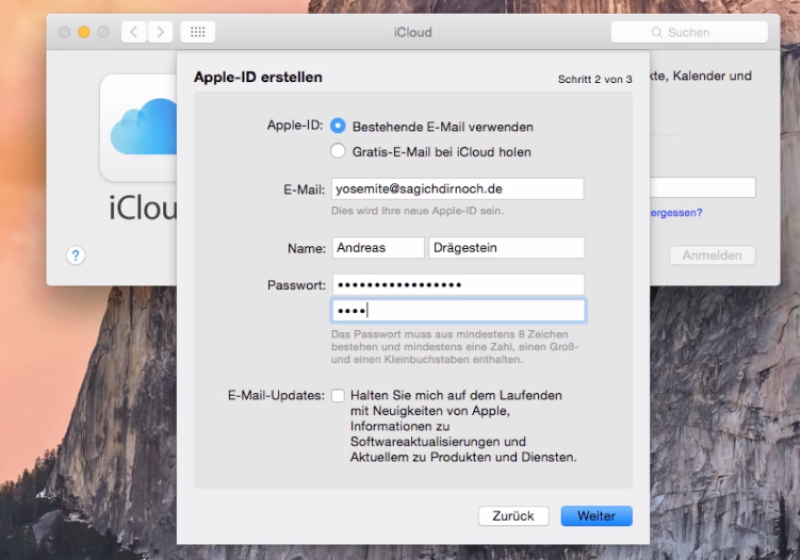Enable the E-Mail-Updates checkbox
This screenshot has height=560, width=800.
click(x=338, y=396)
